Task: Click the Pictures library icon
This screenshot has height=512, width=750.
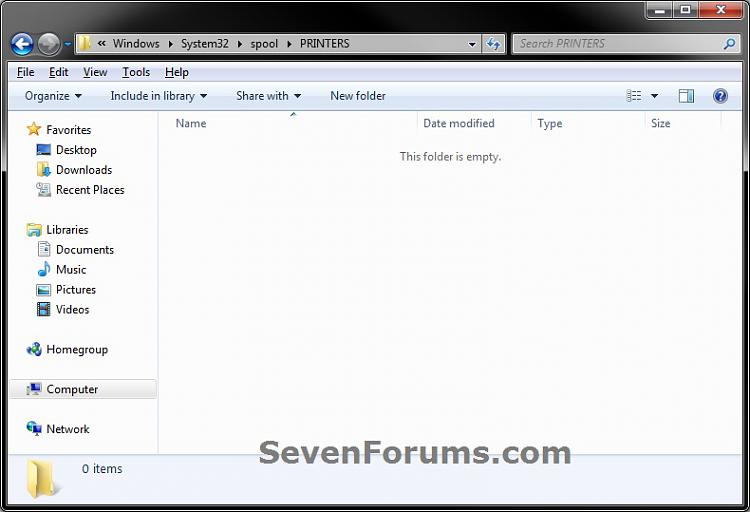Action: click(x=44, y=290)
